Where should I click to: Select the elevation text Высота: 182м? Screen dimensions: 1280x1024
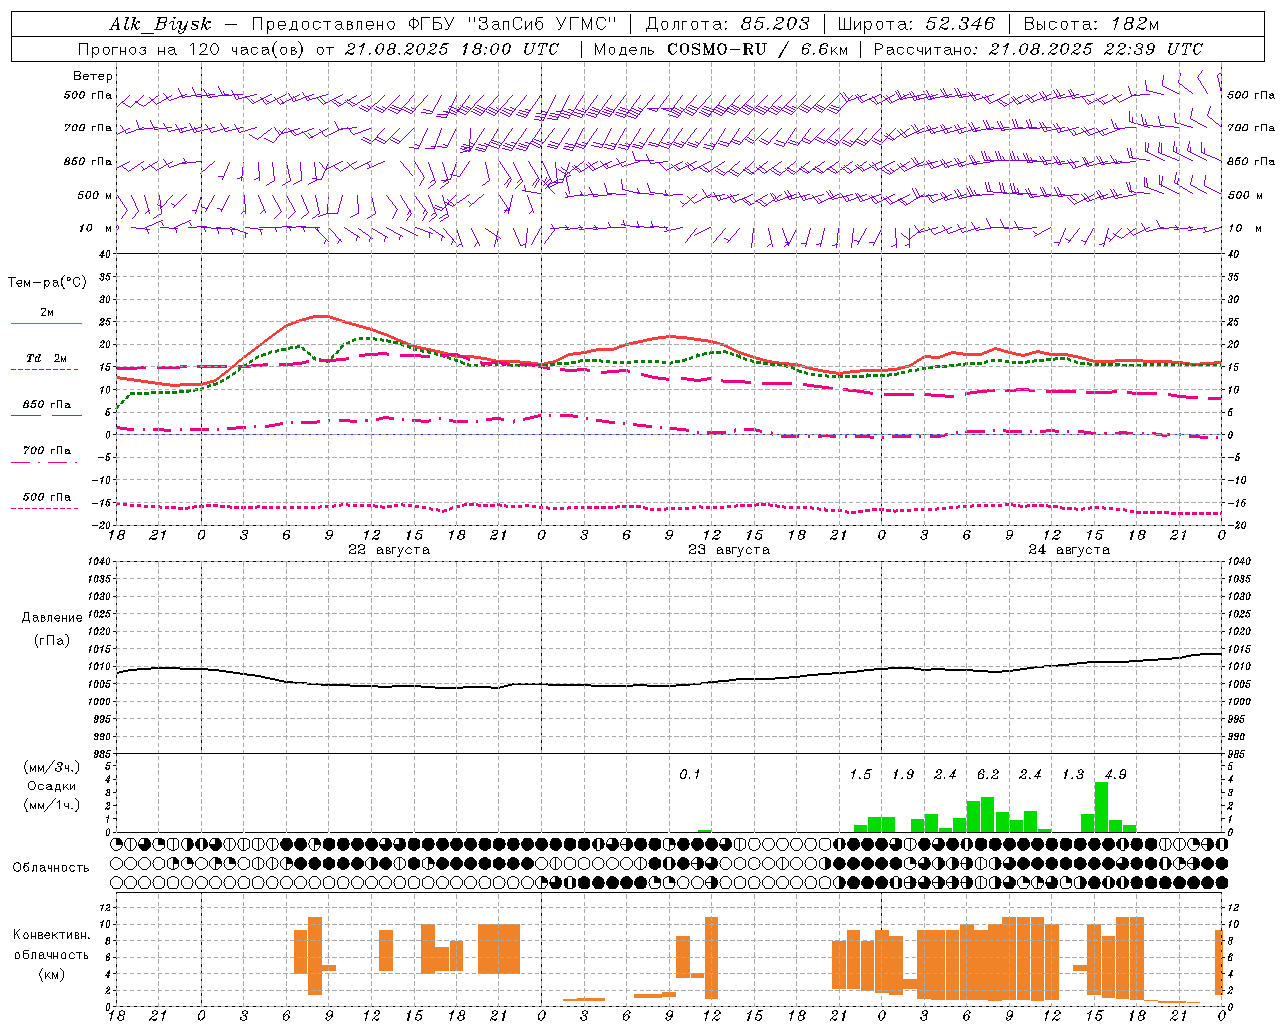tap(1091, 24)
